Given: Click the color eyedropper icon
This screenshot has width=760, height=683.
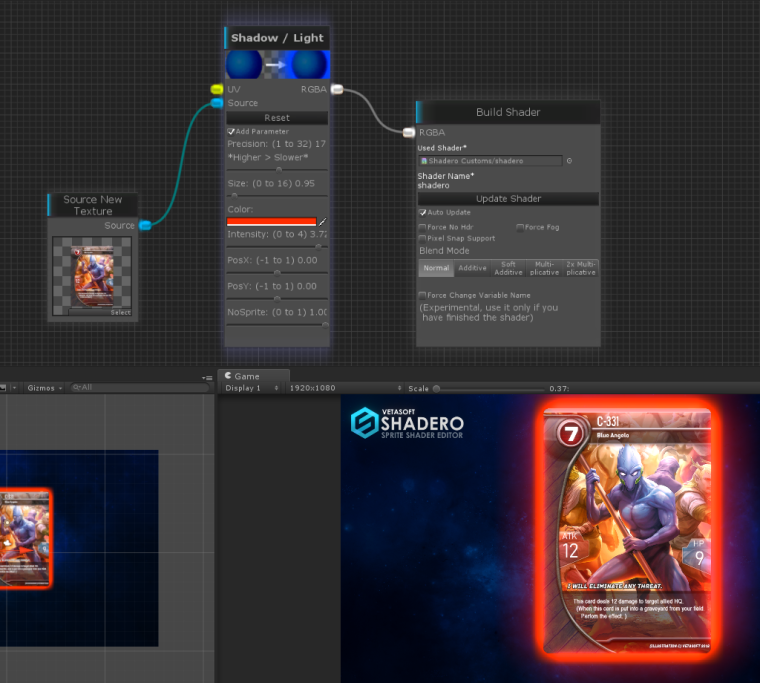Looking at the screenshot, I should coord(323,222).
